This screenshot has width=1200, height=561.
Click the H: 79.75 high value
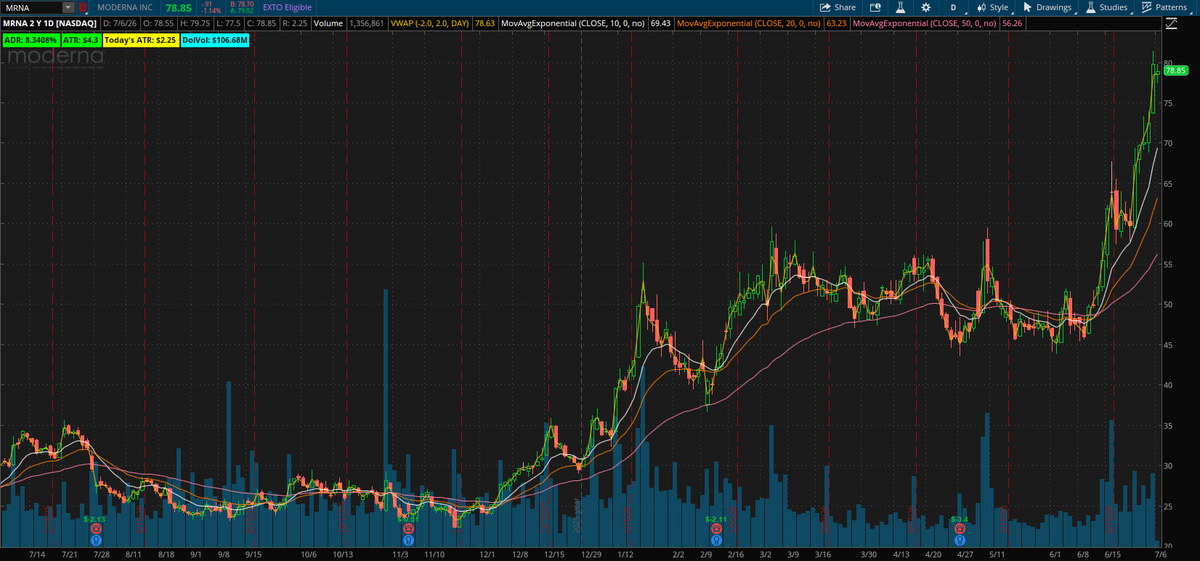(196, 22)
